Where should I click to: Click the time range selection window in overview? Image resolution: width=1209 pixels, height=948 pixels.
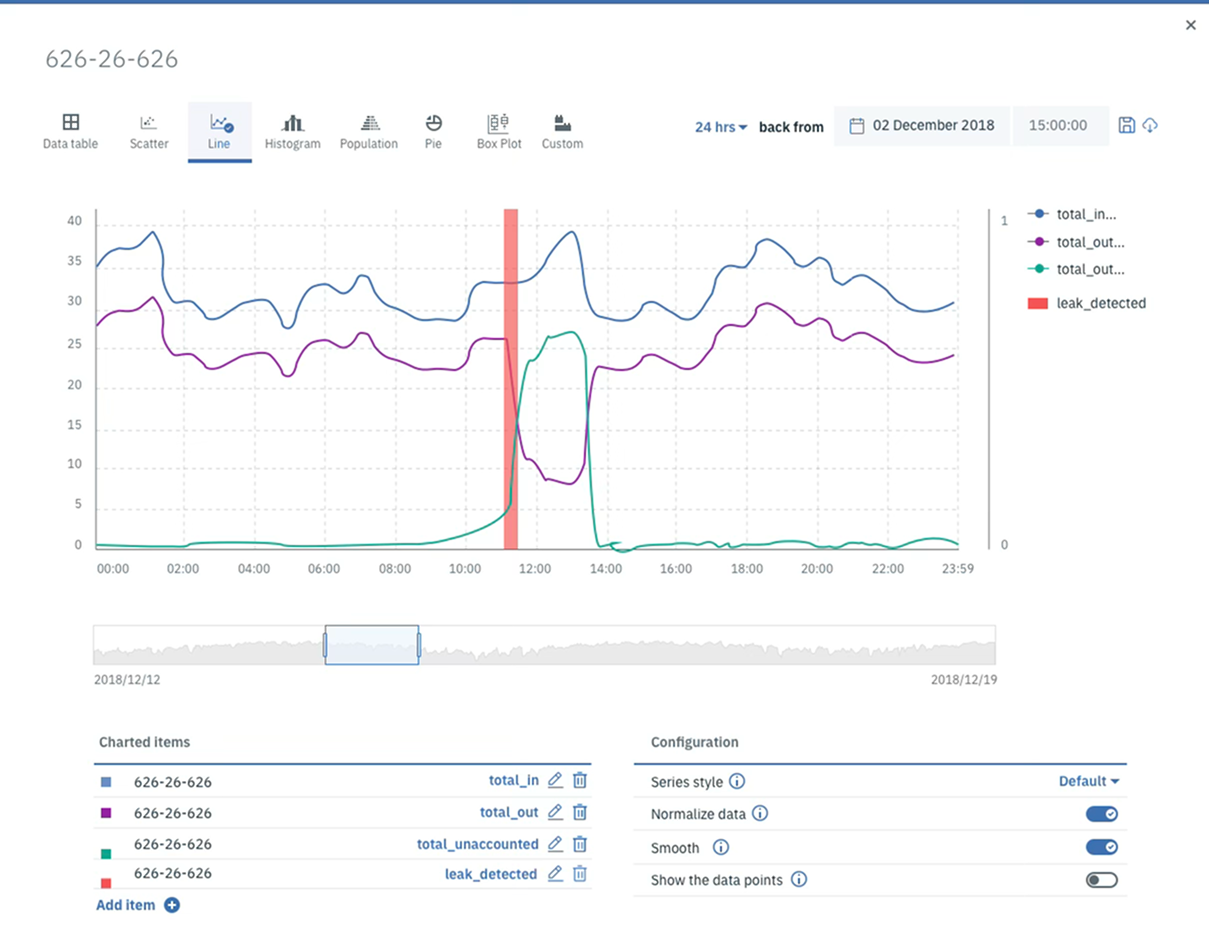372,645
